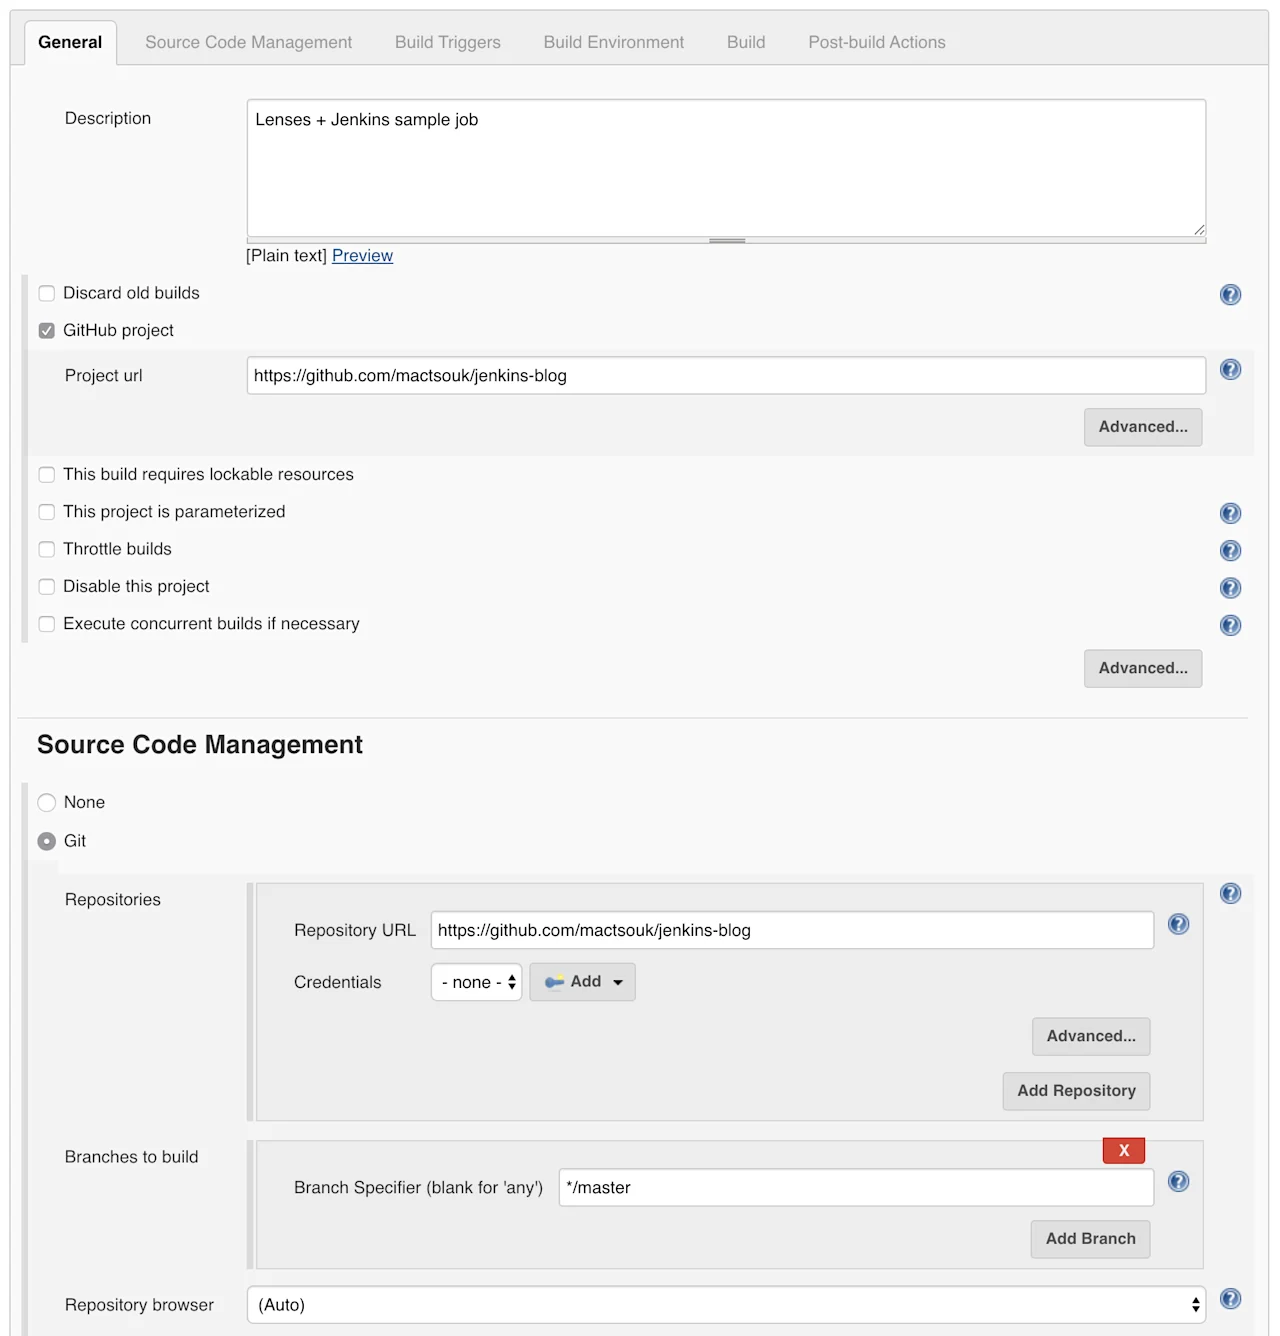The width and height of the screenshot is (1280, 1336).
Task: Open the description Preview link
Action: click(x=362, y=255)
